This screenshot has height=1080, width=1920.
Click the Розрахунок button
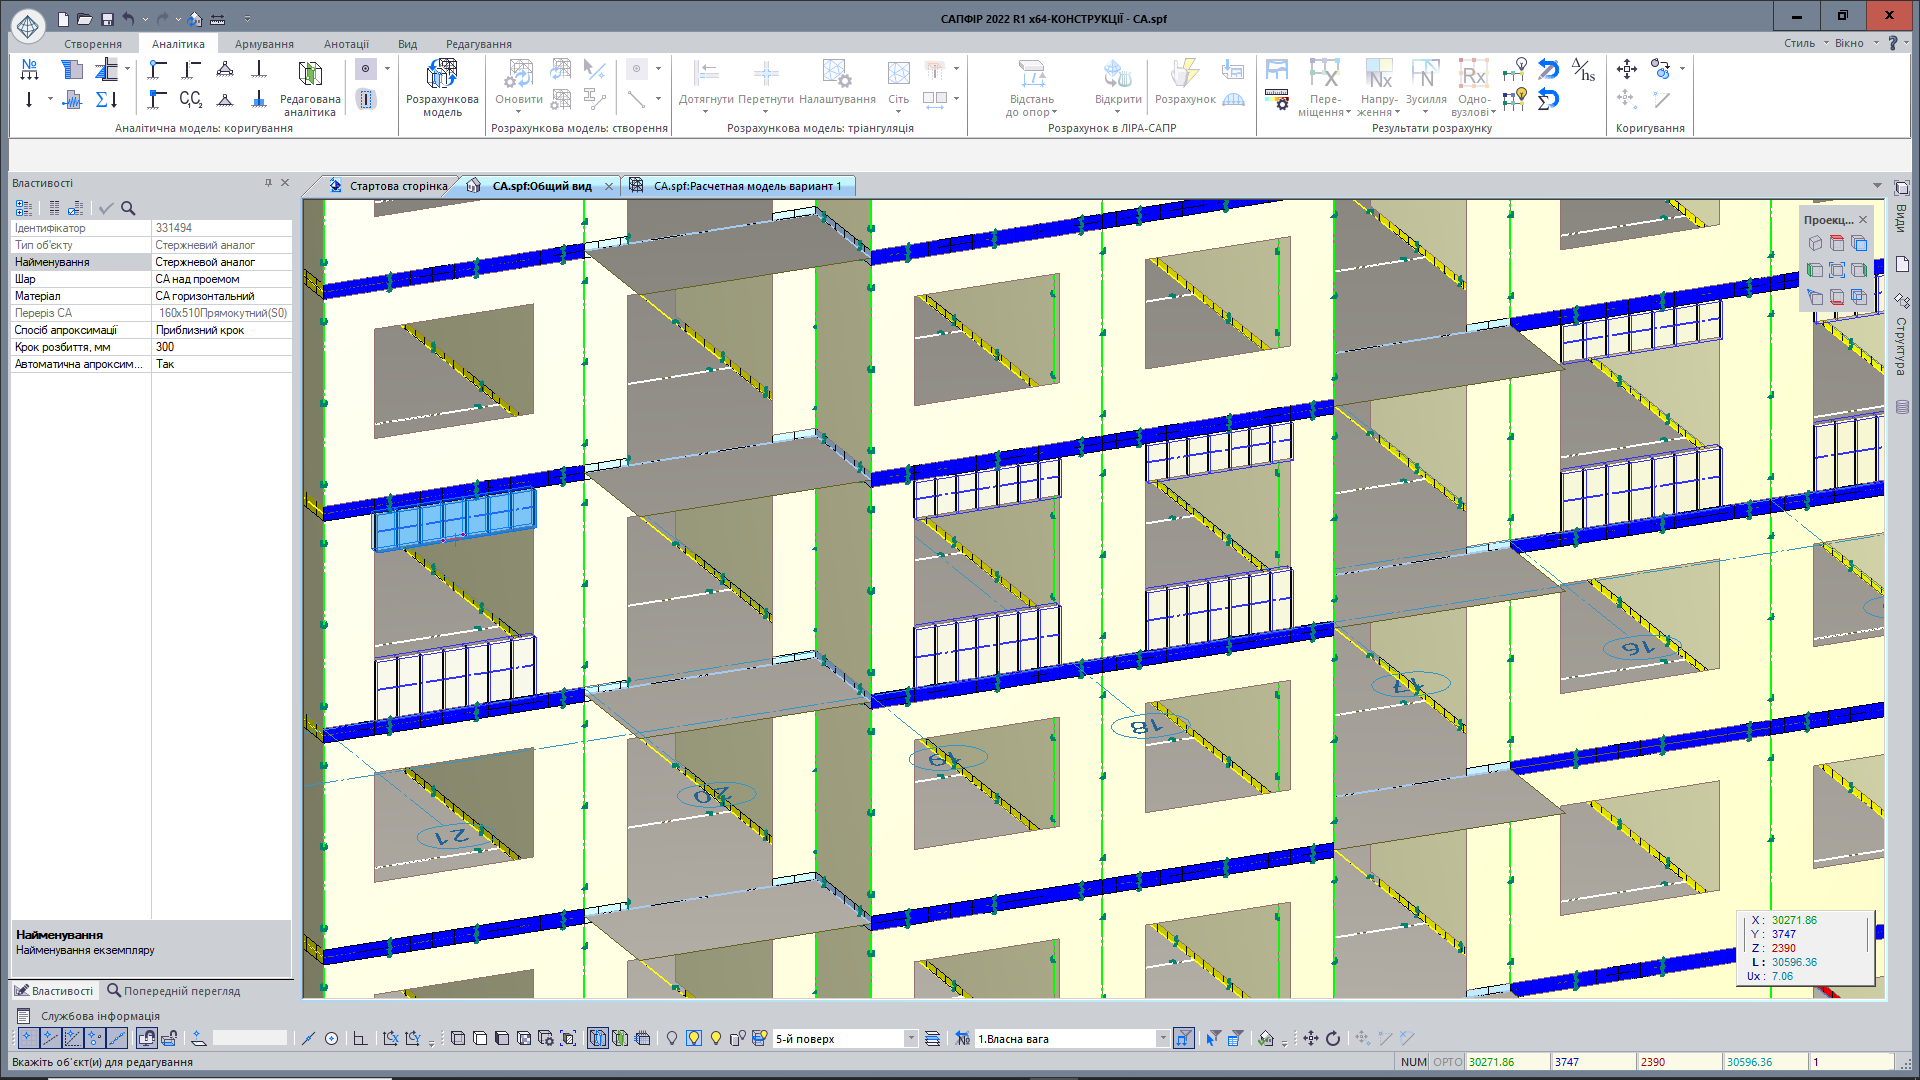pos(1185,80)
